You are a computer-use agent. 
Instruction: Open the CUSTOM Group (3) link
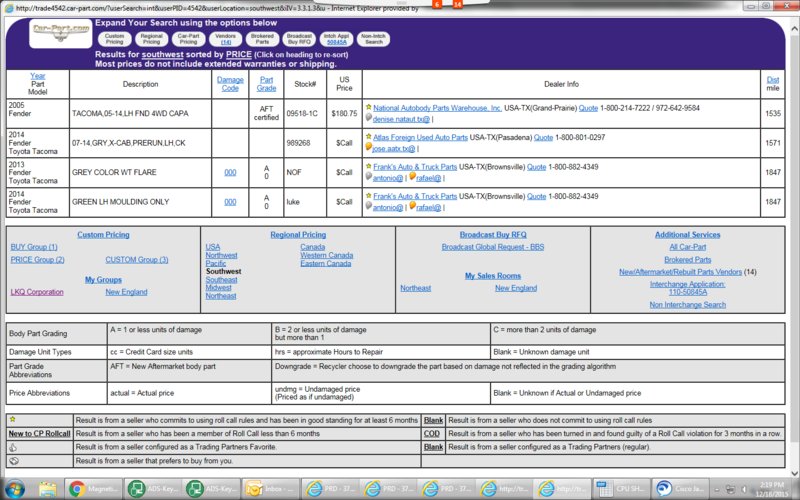[x=137, y=260]
